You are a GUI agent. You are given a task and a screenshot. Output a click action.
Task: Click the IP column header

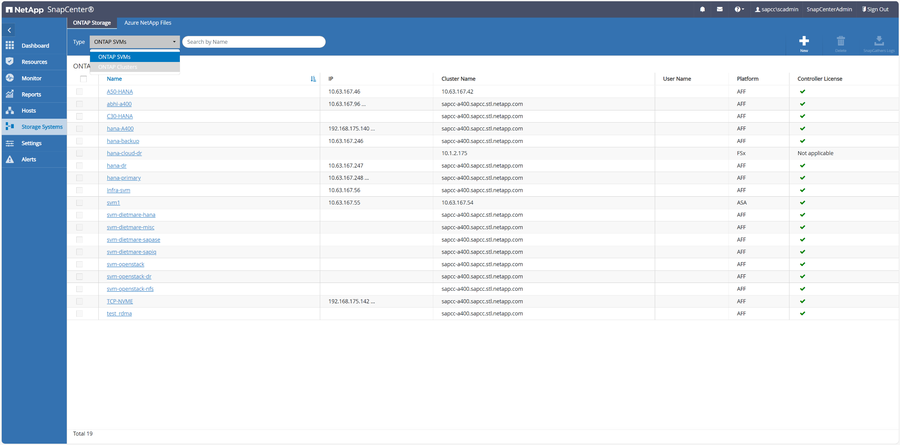tap(331, 79)
